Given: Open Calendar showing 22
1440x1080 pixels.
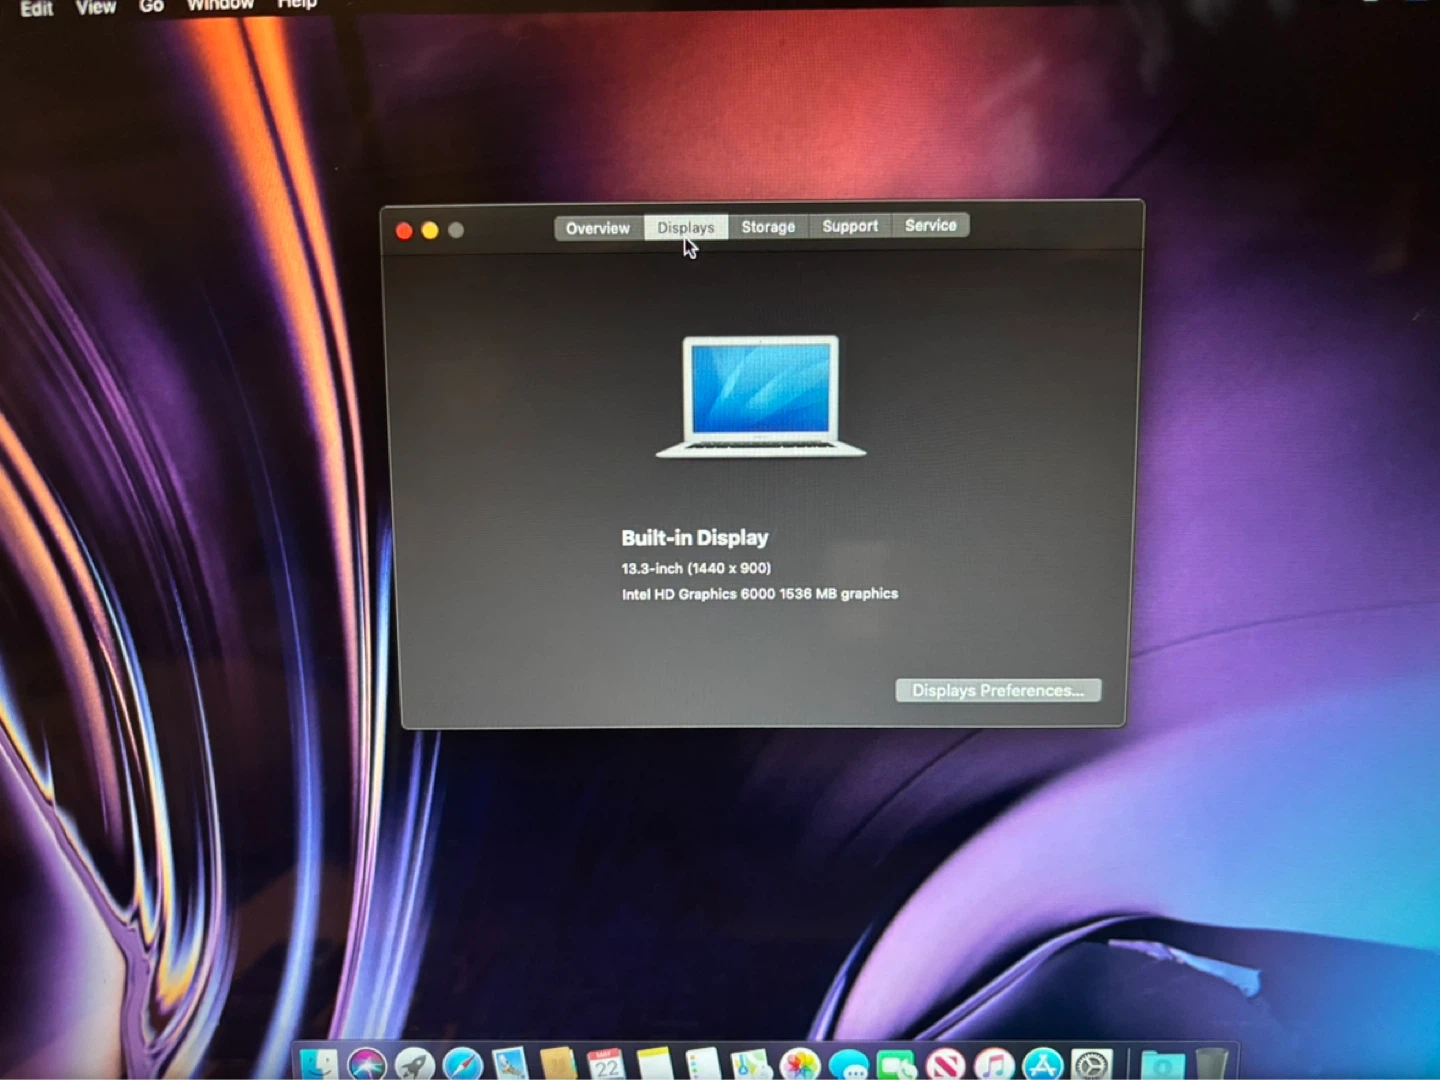Looking at the screenshot, I should click(x=607, y=1064).
